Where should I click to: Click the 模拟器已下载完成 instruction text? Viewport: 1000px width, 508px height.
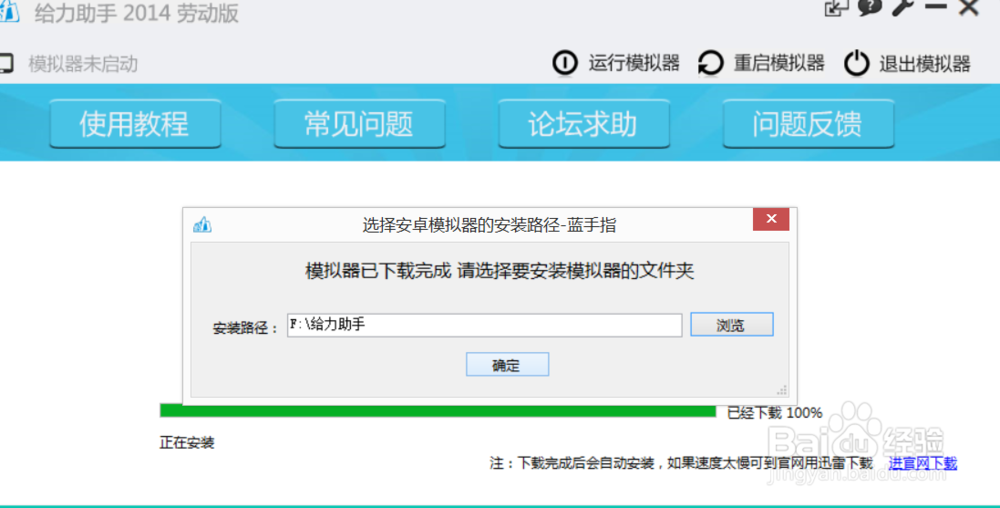(499, 272)
